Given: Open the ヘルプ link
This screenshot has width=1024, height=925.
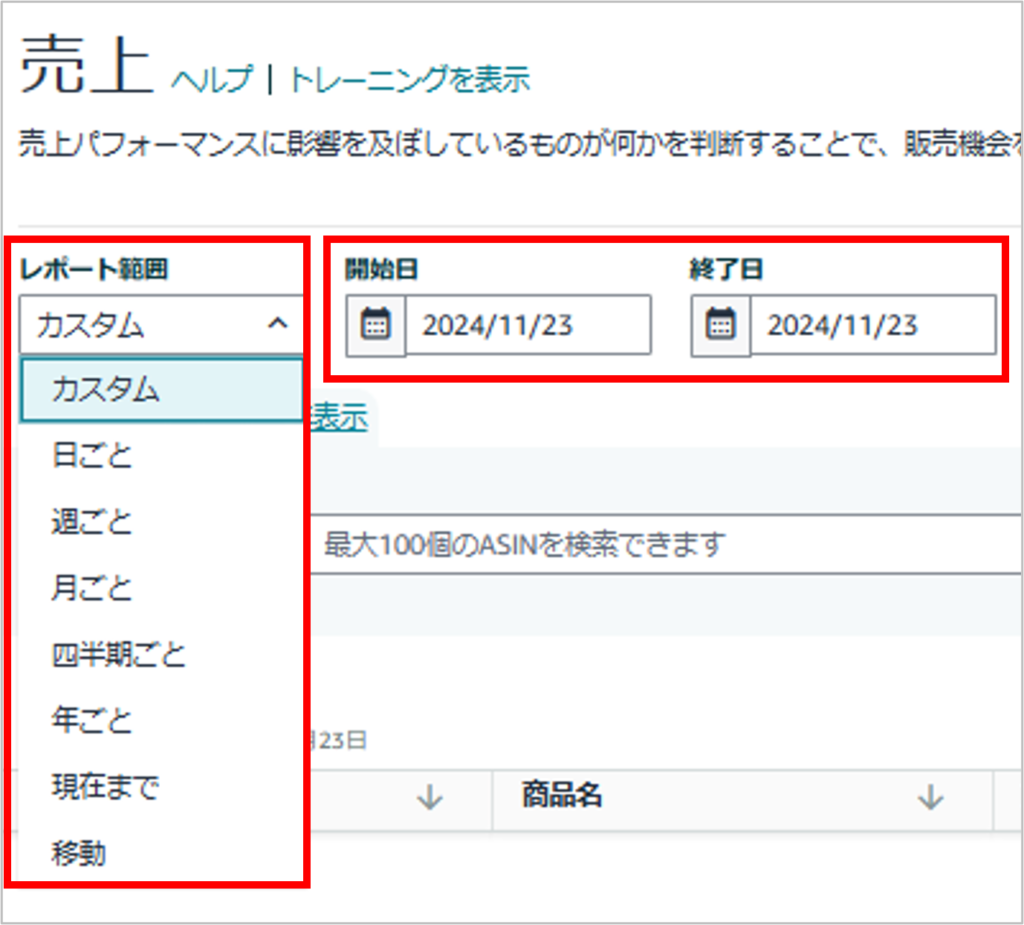Looking at the screenshot, I should (212, 80).
